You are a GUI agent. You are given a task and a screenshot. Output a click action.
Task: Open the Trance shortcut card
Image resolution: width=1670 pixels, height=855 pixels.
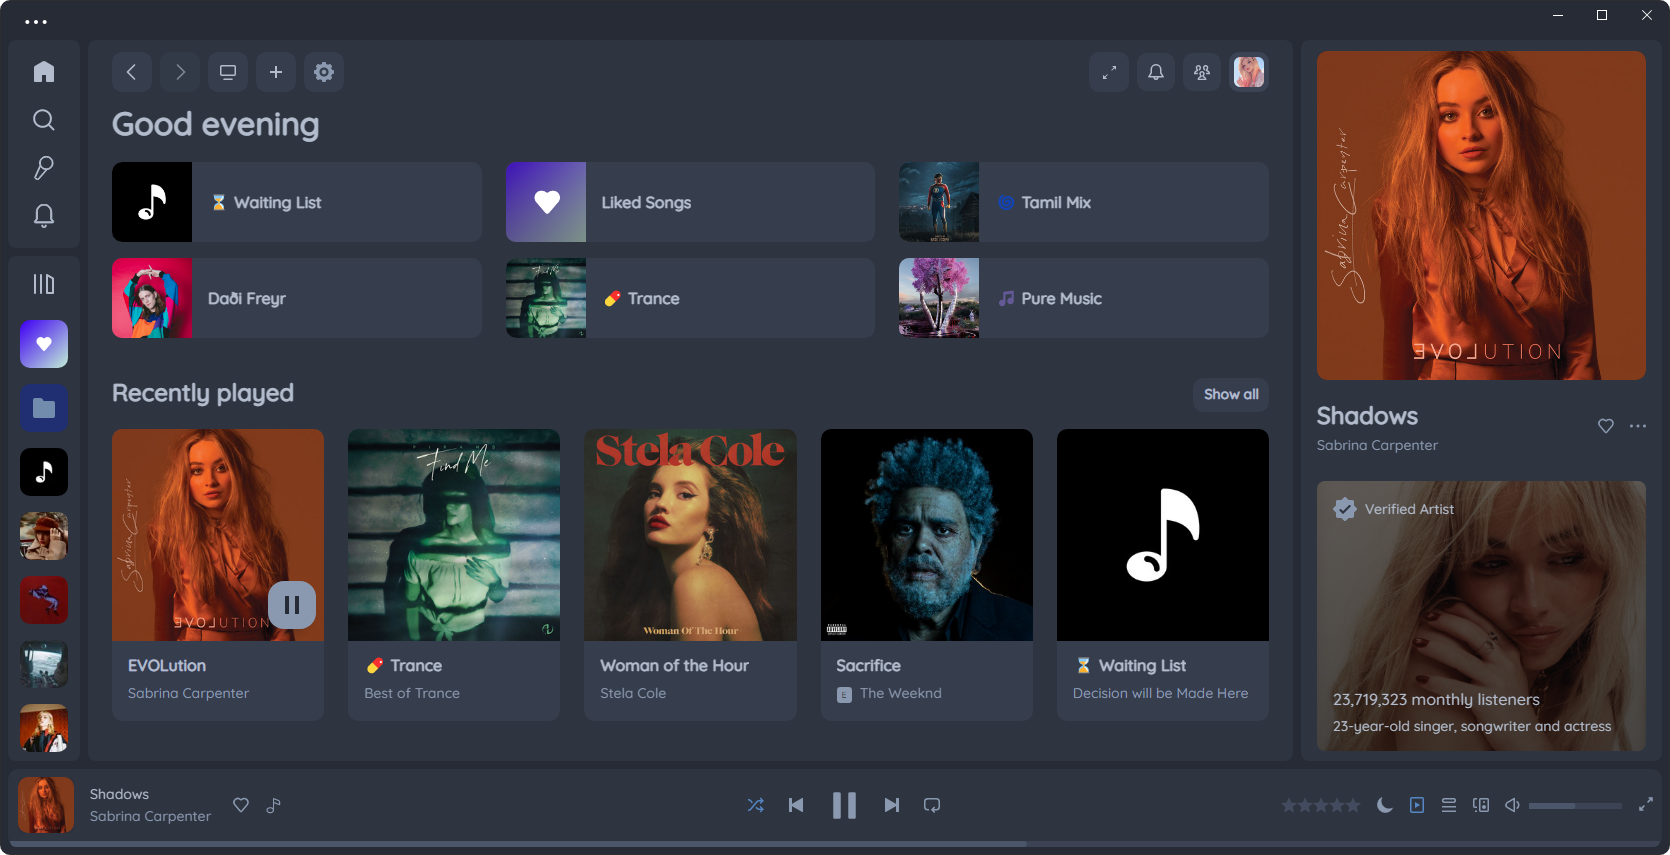coord(690,298)
